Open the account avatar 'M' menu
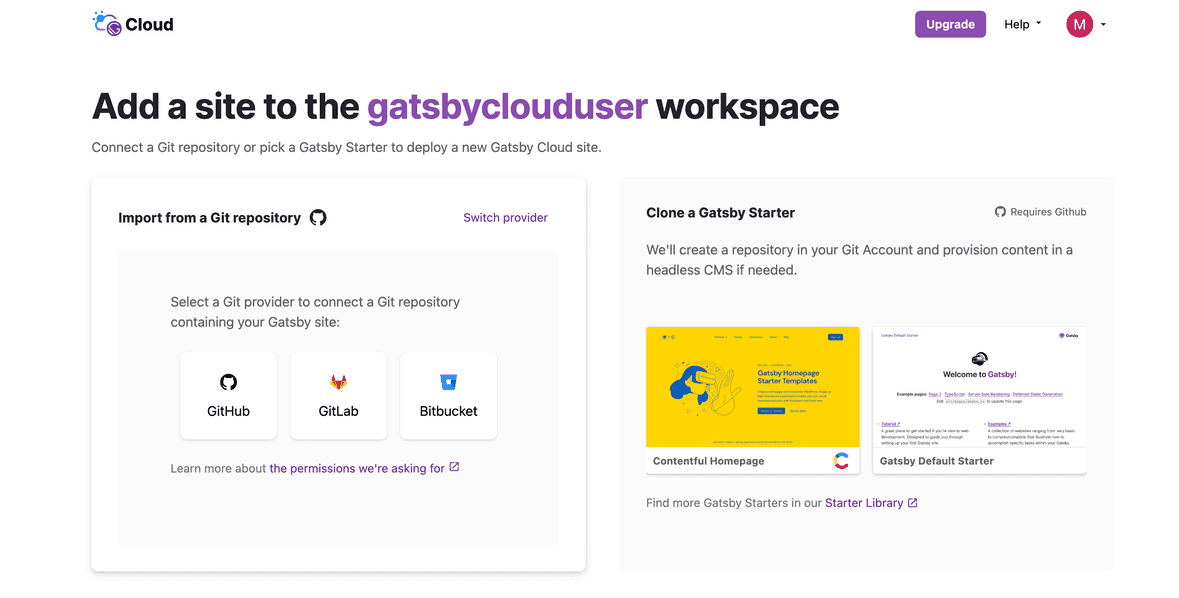This screenshot has width=1179, height=598. pyautogui.click(x=1080, y=23)
